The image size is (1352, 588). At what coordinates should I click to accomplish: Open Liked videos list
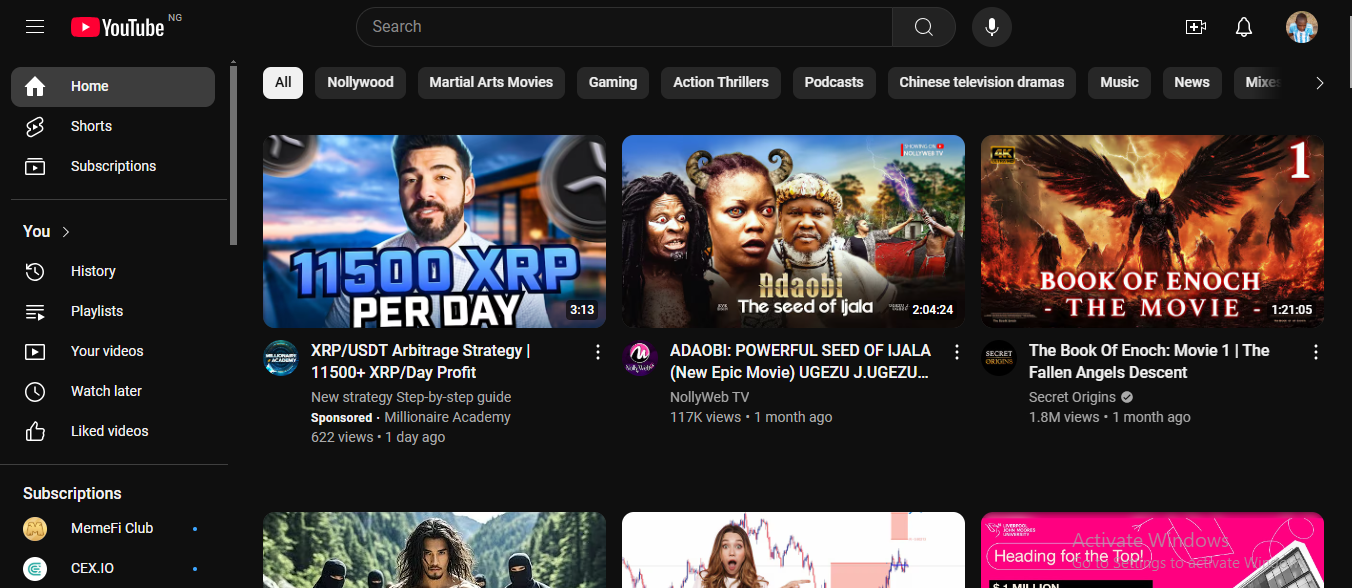point(113,431)
